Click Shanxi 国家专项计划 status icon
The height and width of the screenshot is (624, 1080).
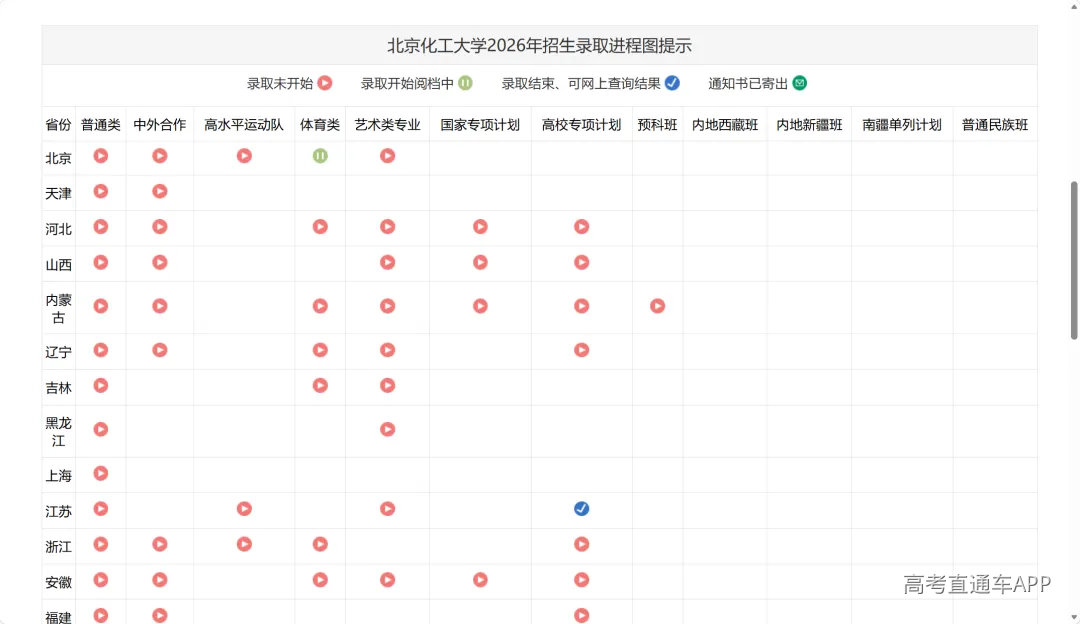point(480,262)
